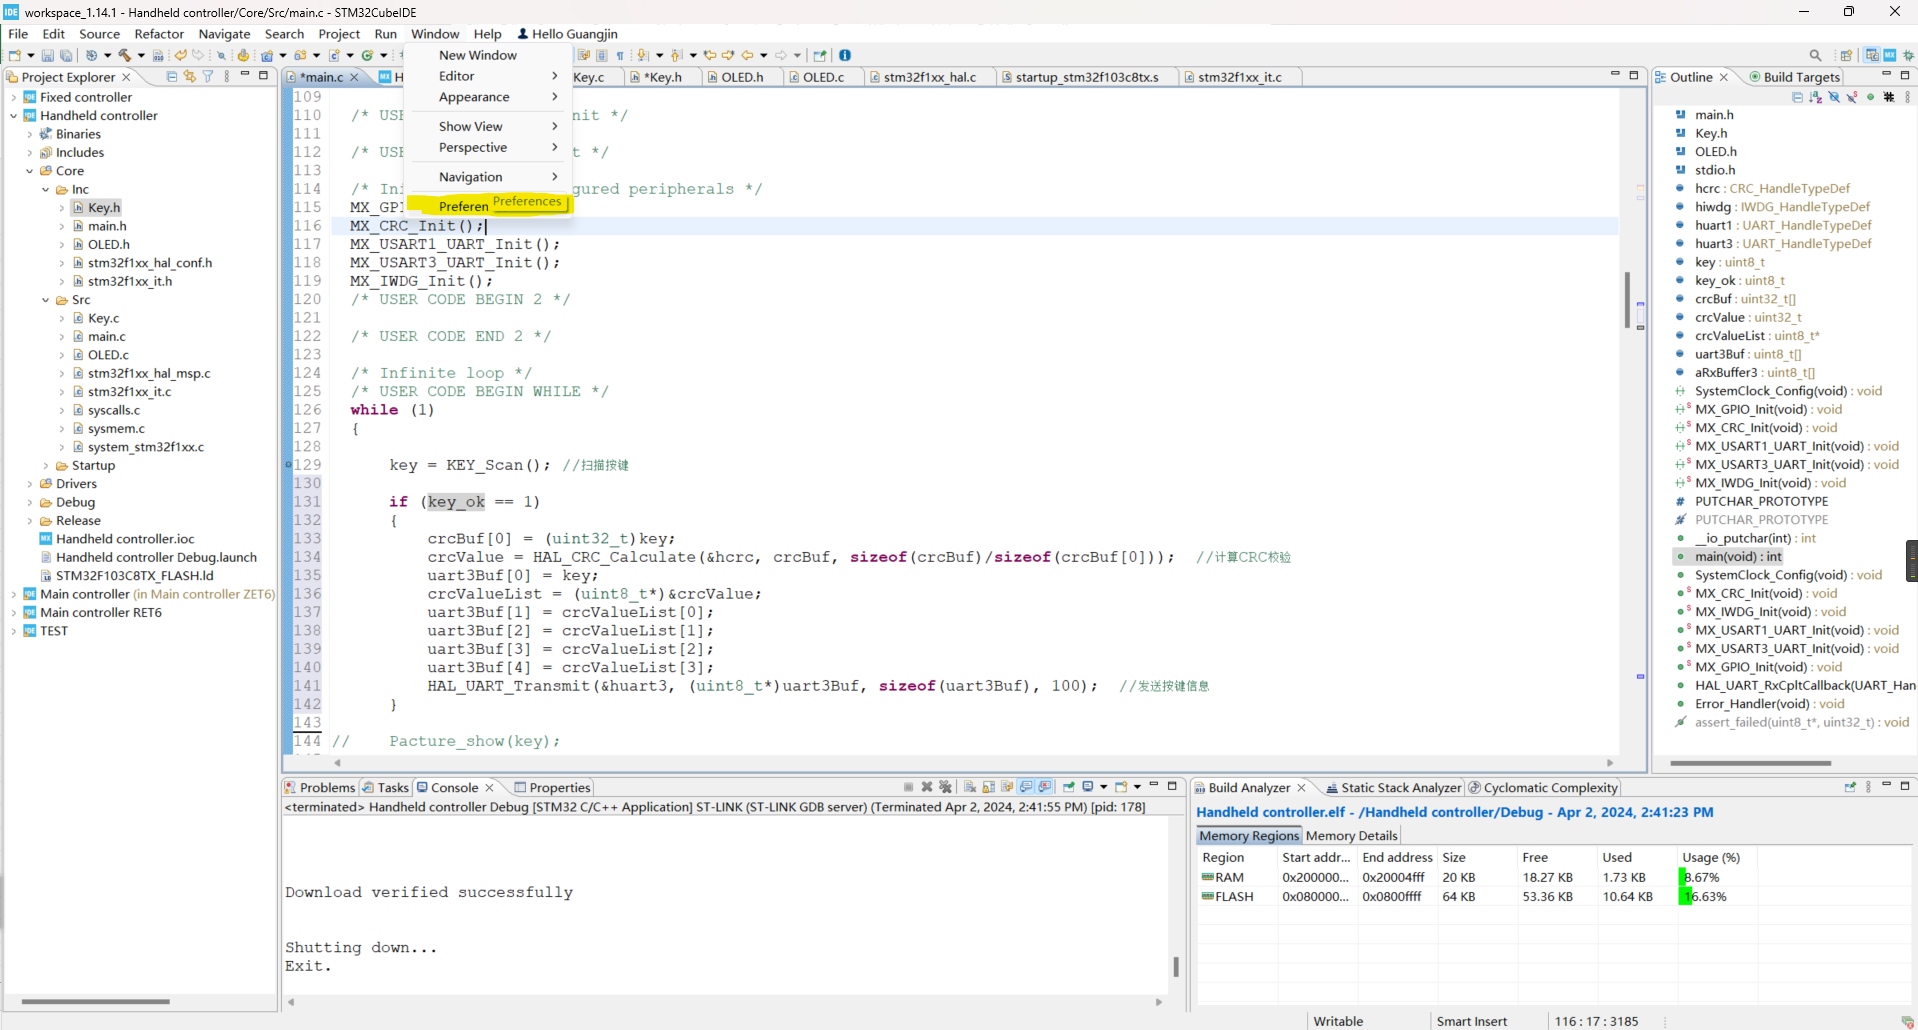Switch to stm32f1xx_hal.c editor tab

click(x=929, y=77)
